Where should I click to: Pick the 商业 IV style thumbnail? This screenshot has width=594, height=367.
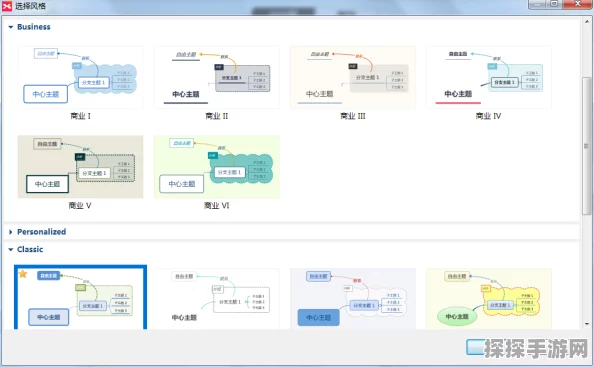point(489,78)
